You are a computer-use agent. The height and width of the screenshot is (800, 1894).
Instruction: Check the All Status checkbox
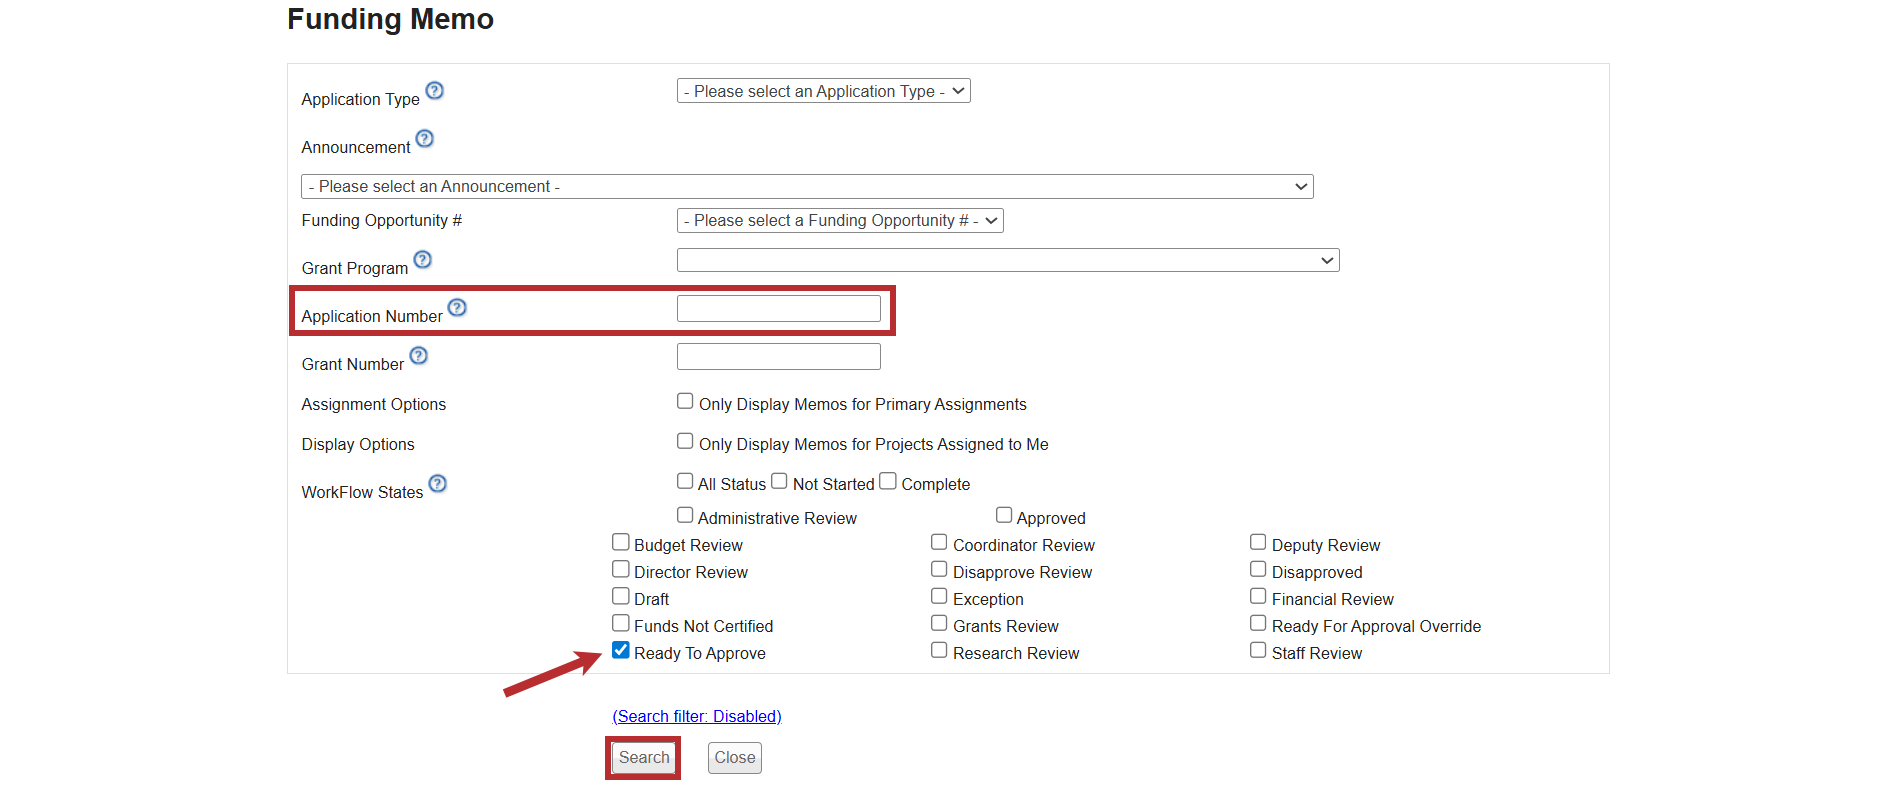tap(685, 482)
